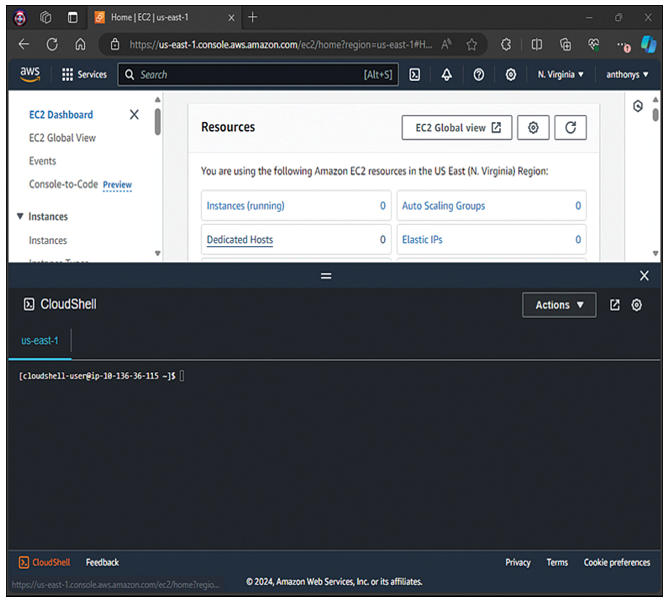Add this page to favorites star
668x604 pixels.
point(471,44)
